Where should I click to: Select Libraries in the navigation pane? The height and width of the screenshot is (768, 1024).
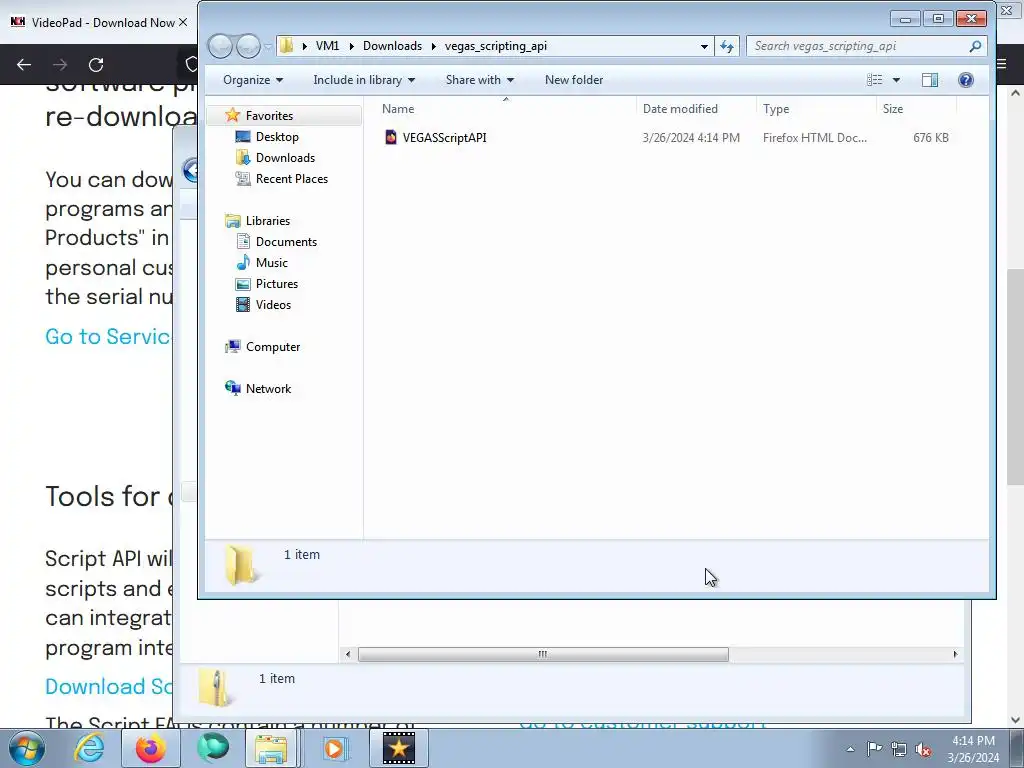point(268,221)
